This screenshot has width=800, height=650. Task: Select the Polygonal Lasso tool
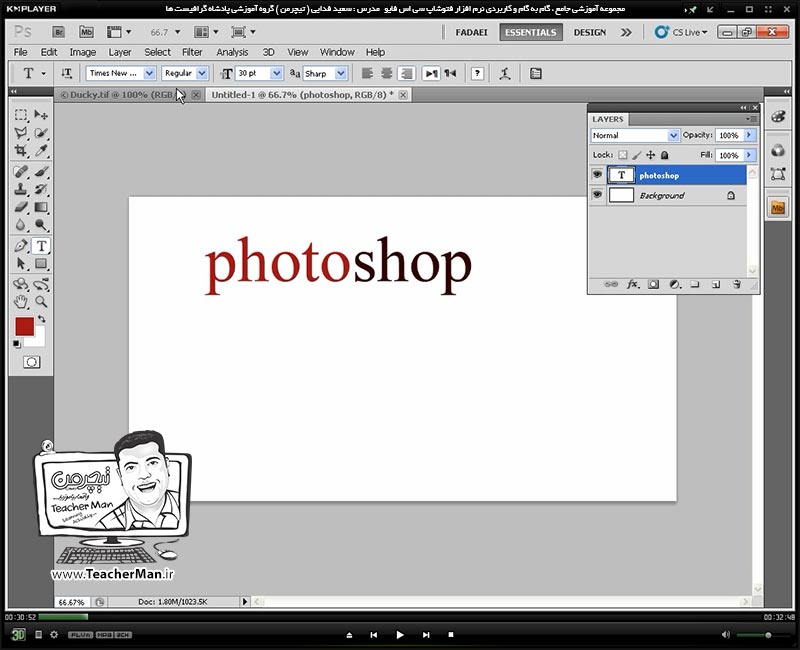pyautogui.click(x=21, y=133)
